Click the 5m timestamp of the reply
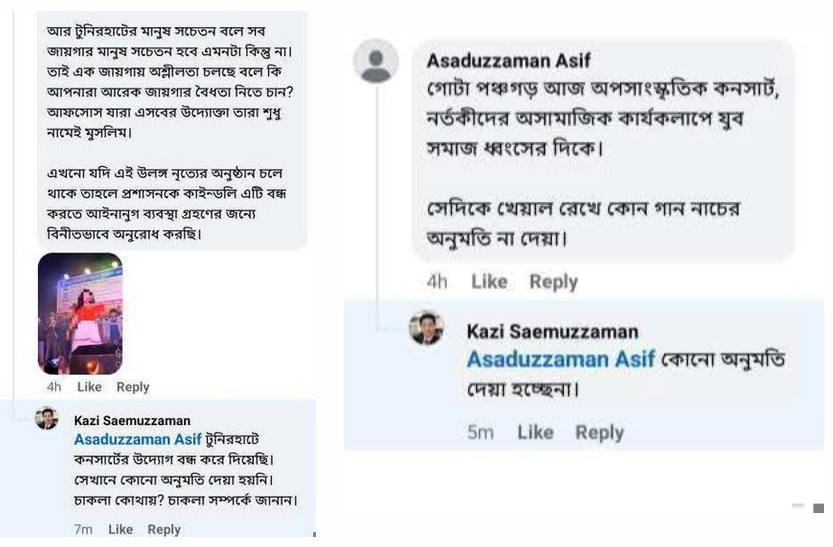Viewport: 833px width, 547px height. [x=481, y=432]
